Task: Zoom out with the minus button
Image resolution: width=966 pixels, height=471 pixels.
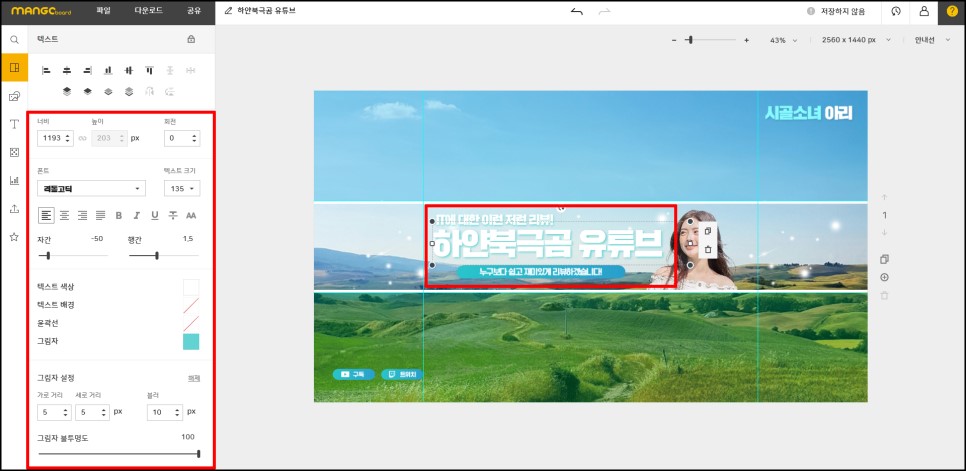Action: [674, 40]
